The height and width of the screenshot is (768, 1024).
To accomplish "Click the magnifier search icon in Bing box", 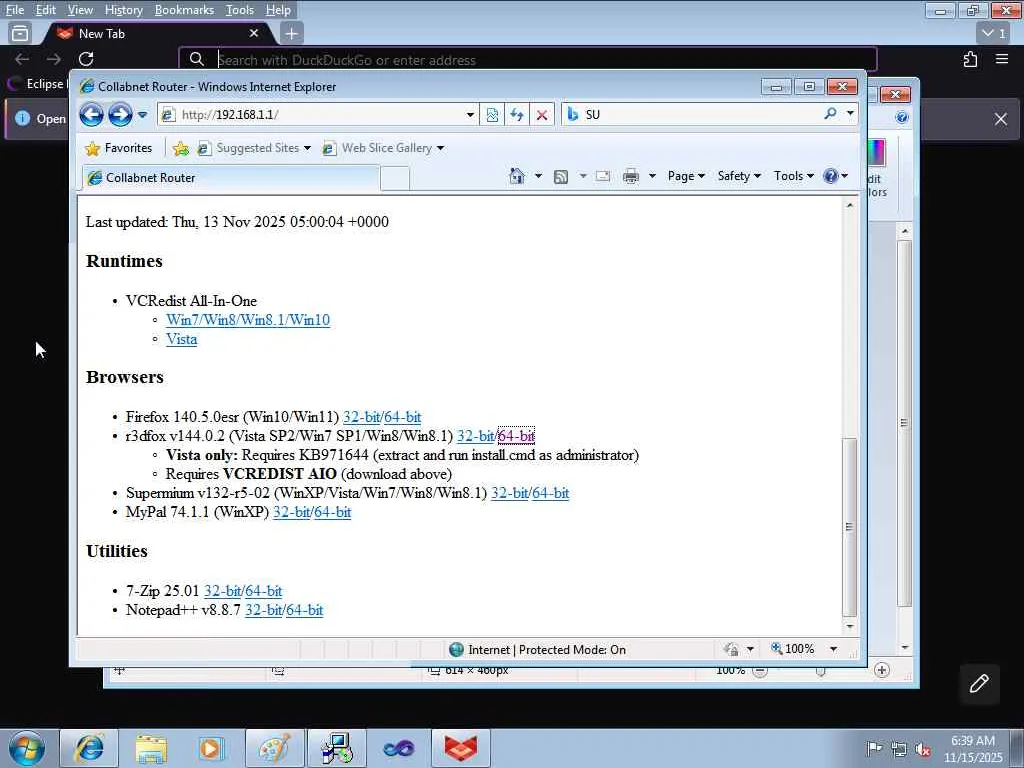I will (x=830, y=114).
